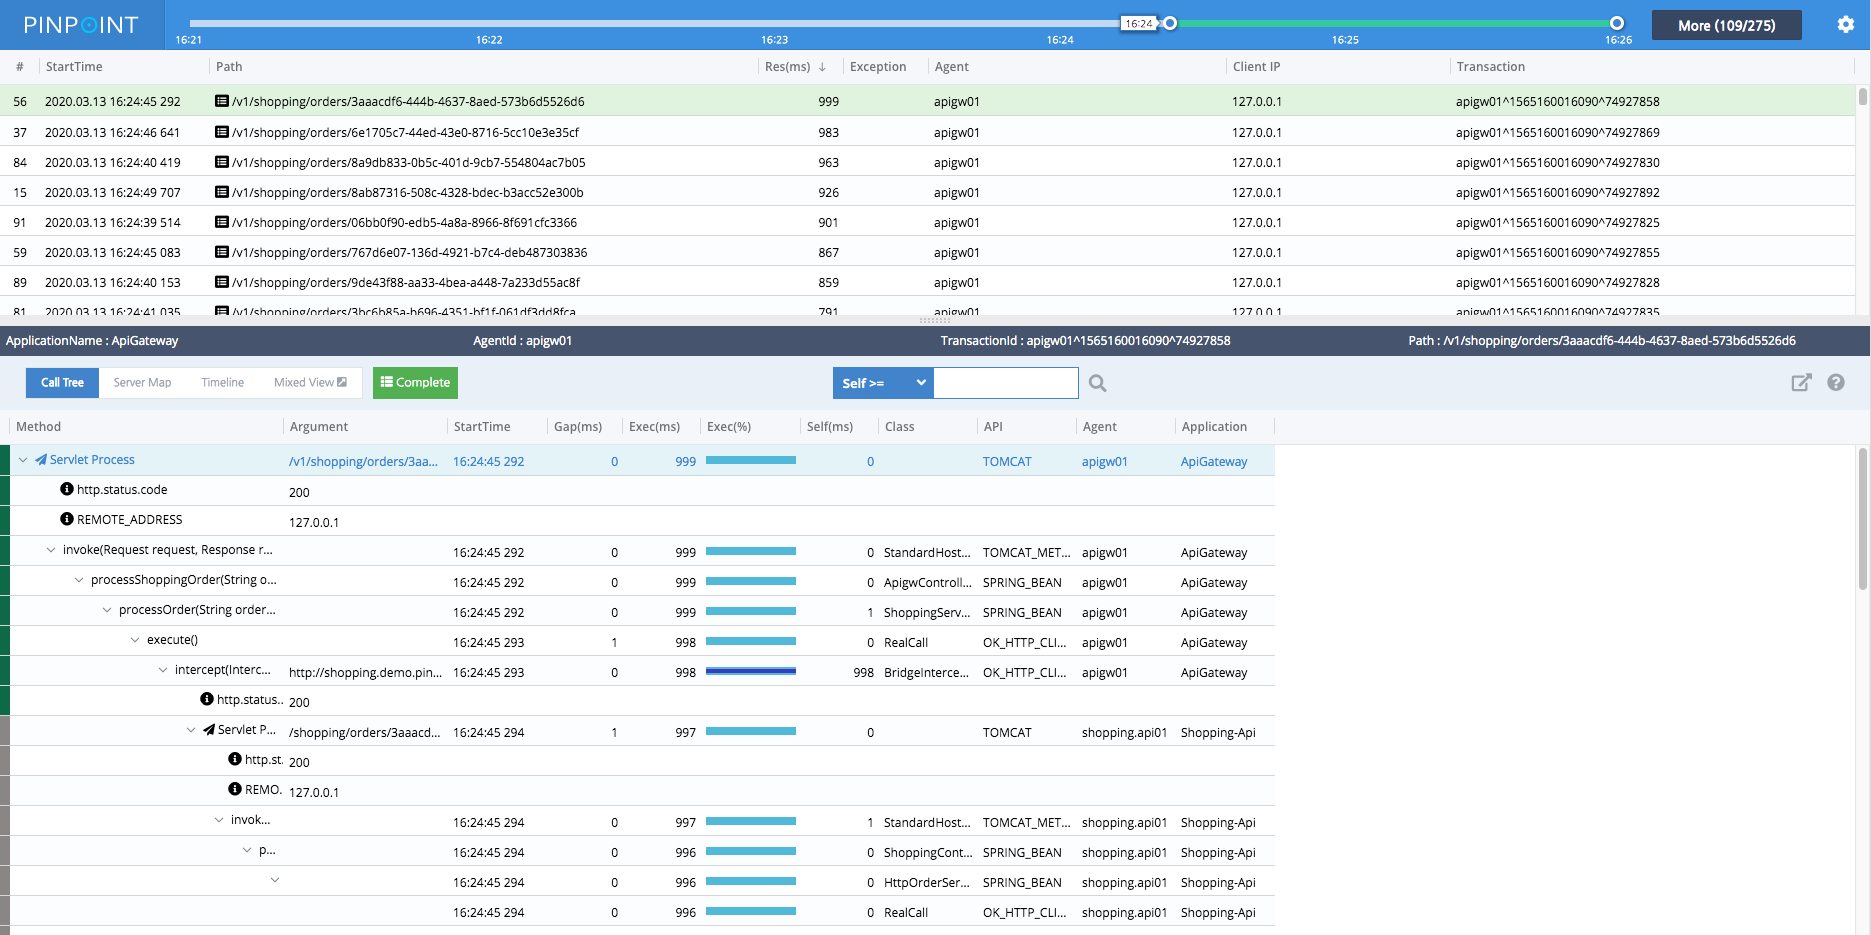Switch to Call Tree tab

coord(62,382)
